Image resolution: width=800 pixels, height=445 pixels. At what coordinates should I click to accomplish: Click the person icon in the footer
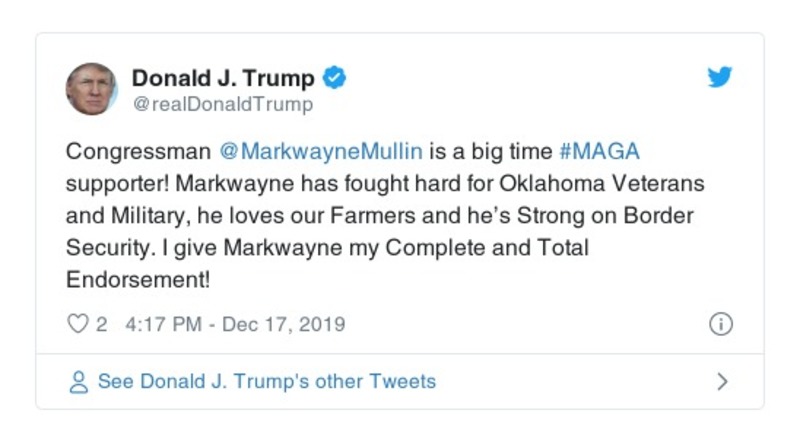pyautogui.click(x=78, y=382)
